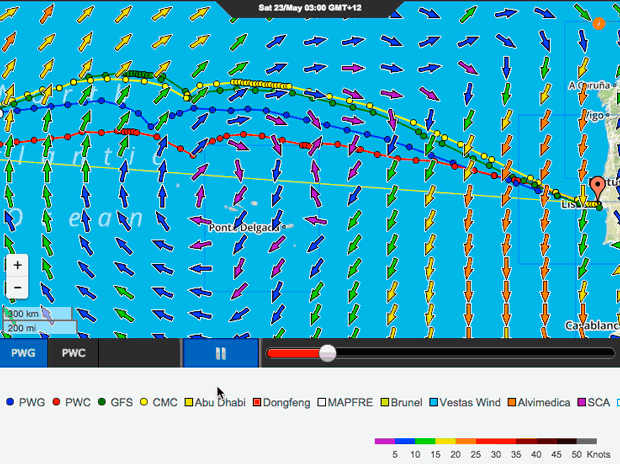Pause the weather animation playback
This screenshot has width=620, height=464.
(220, 353)
